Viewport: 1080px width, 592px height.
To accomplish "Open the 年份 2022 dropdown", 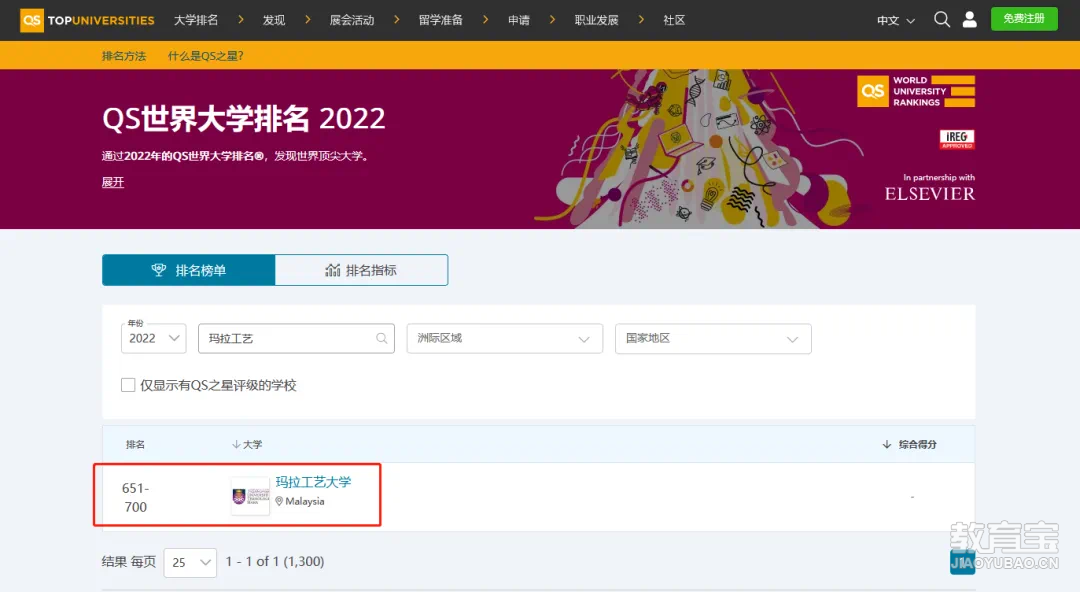I will tap(154, 338).
